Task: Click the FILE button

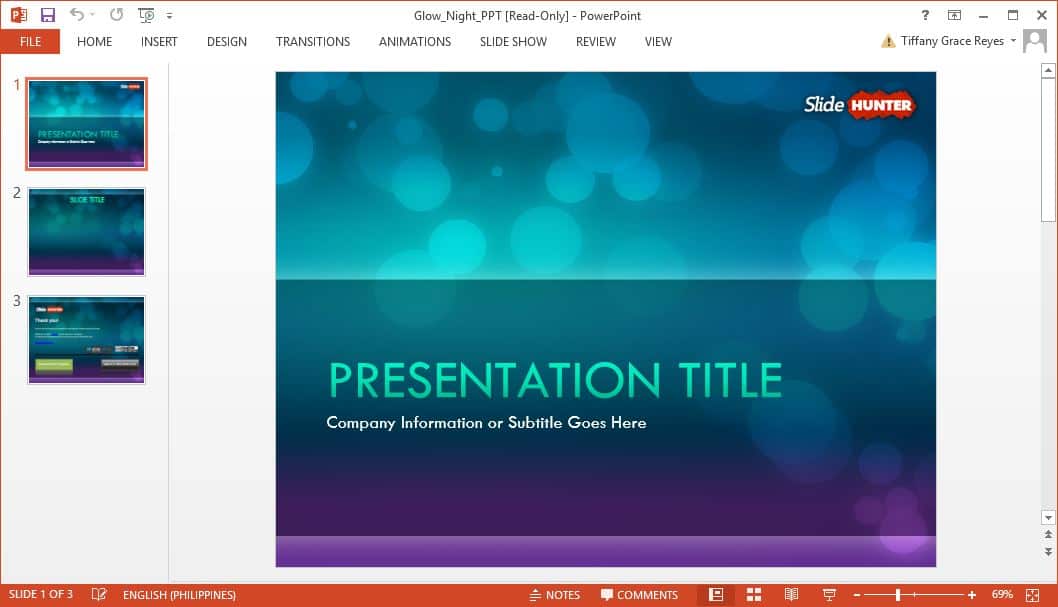Action: click(x=30, y=42)
